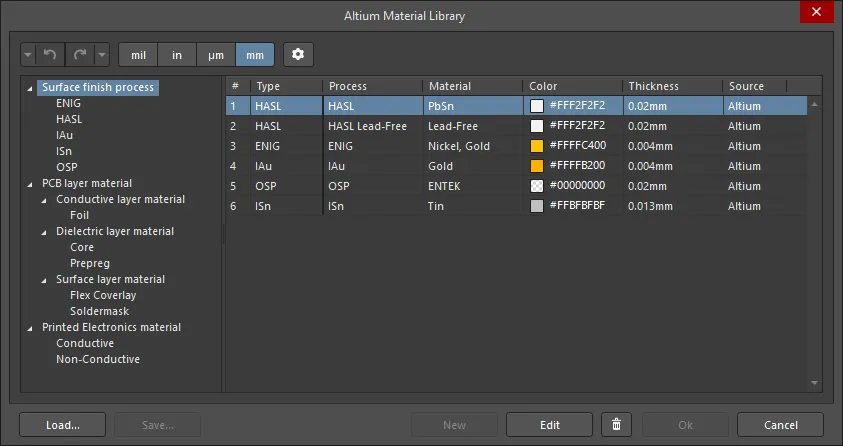Select the mm units button
This screenshot has width=843, height=446.
point(255,55)
